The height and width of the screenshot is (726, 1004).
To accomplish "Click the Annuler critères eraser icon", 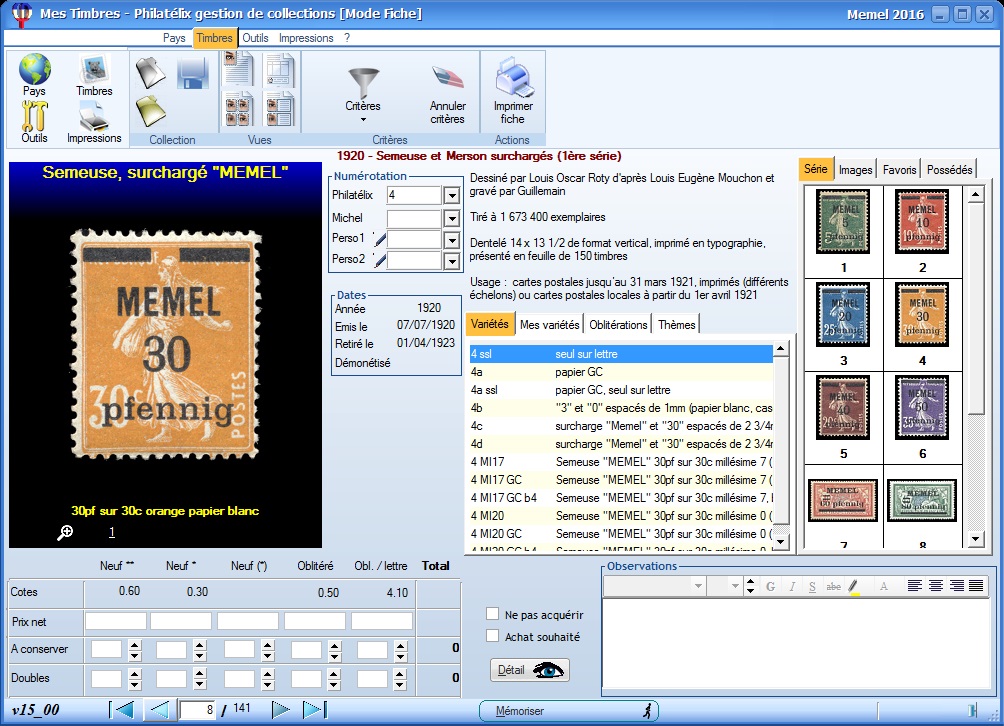I will point(448,79).
